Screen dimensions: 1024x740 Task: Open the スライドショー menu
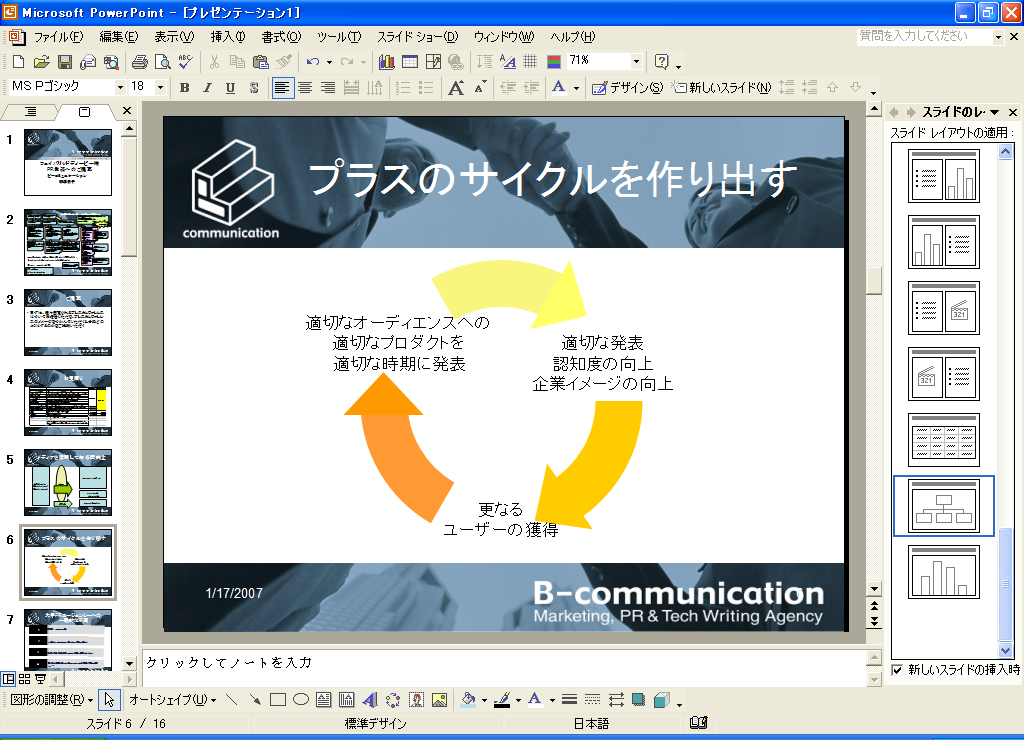tap(417, 37)
